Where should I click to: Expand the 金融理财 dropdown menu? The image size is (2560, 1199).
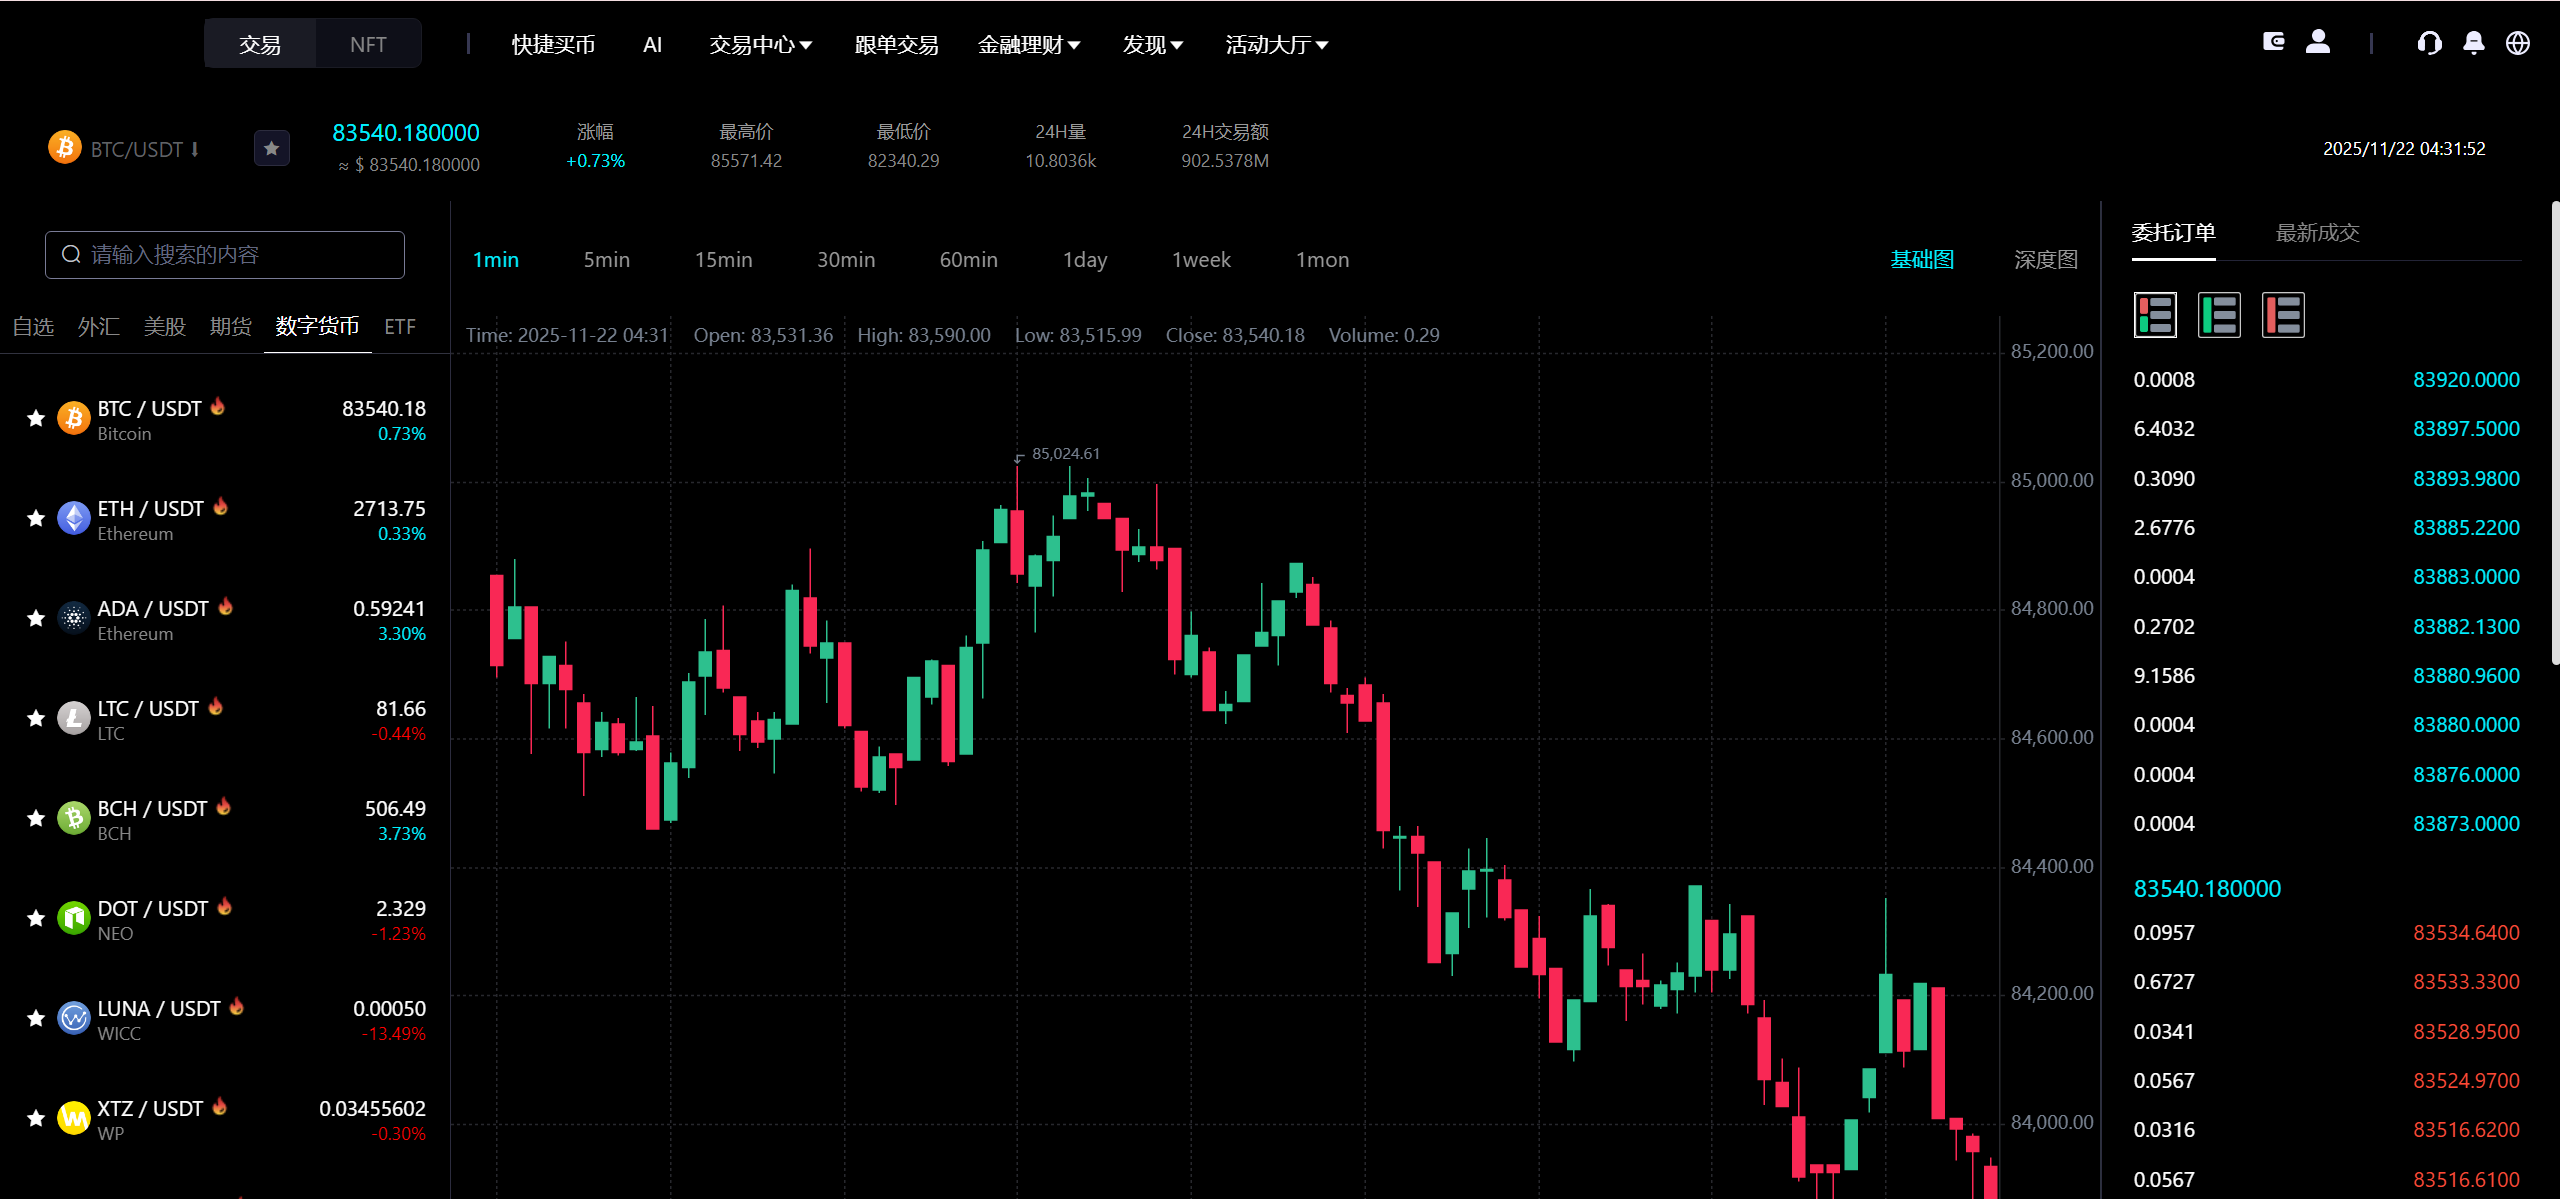point(1028,45)
